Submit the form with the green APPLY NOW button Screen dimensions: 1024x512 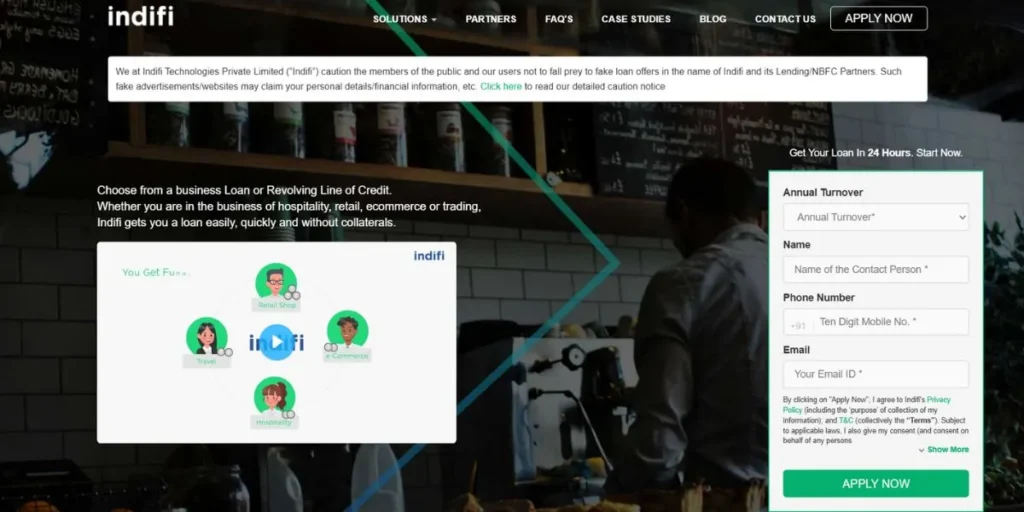click(876, 484)
